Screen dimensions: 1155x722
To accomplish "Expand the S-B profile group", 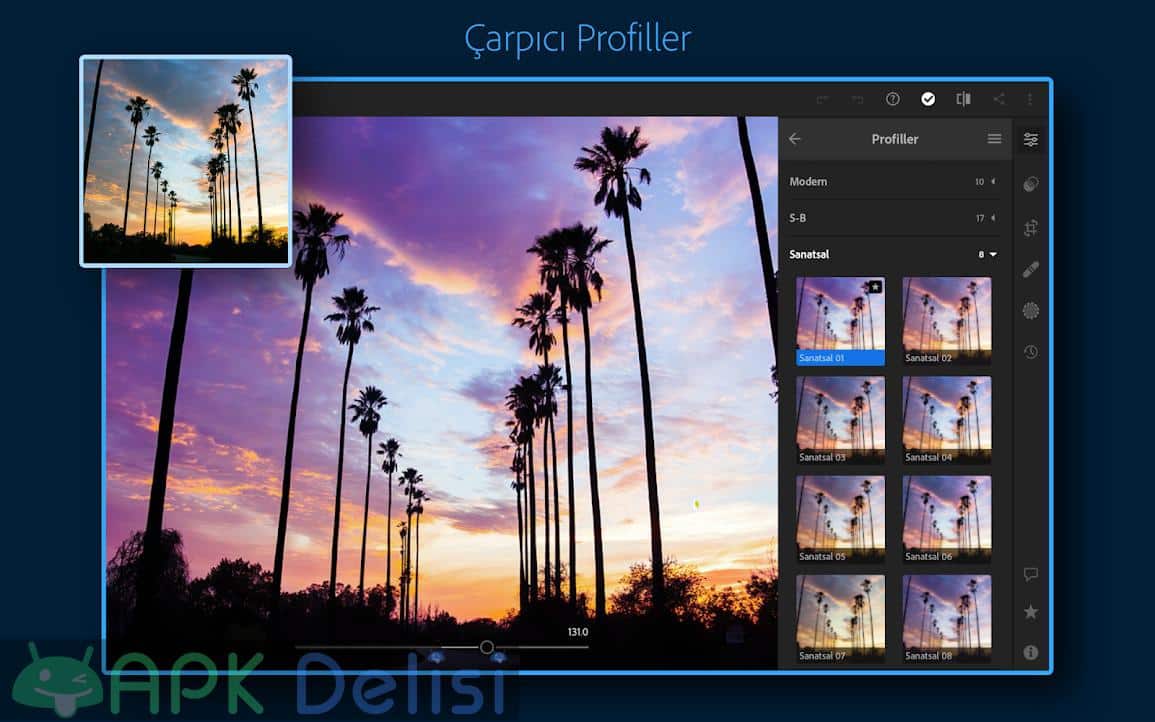I will (x=992, y=218).
